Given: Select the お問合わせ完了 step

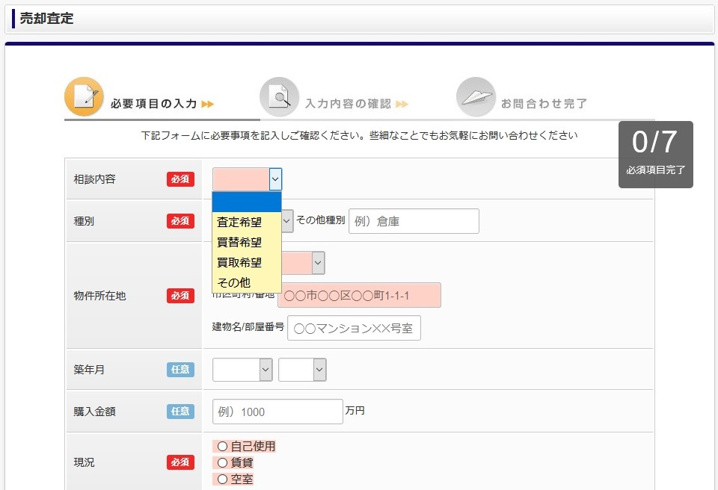Looking at the screenshot, I should pyautogui.click(x=544, y=103).
